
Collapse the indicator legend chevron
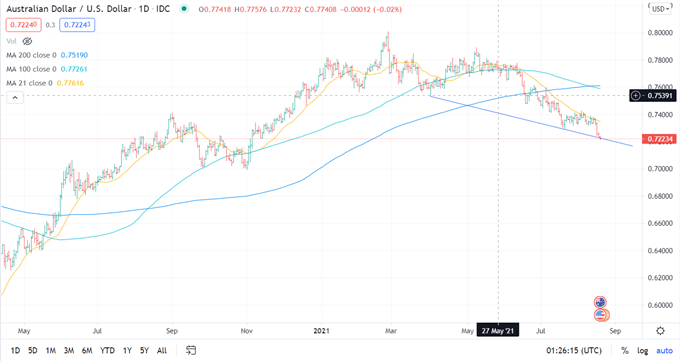[x=15, y=98]
